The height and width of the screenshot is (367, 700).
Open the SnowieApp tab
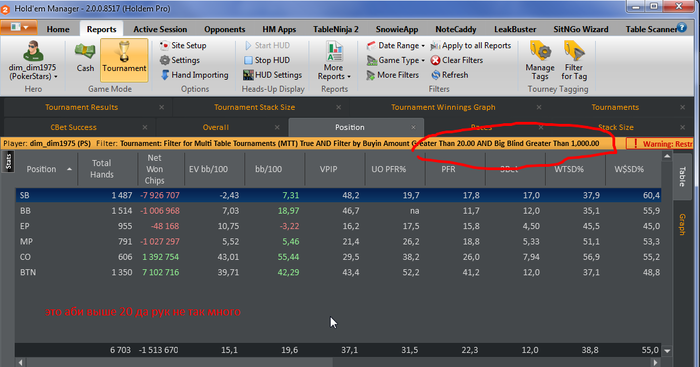tap(397, 29)
